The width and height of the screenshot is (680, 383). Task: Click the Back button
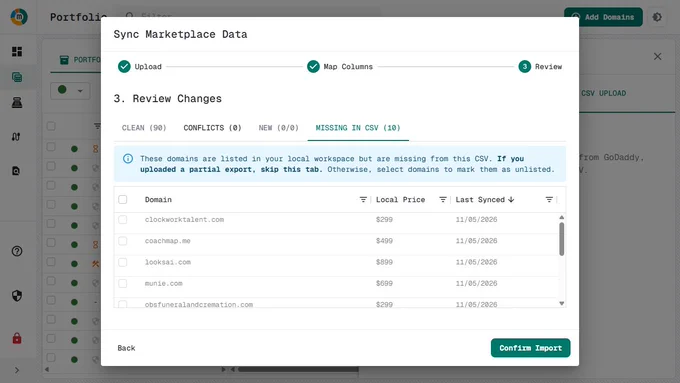click(x=126, y=348)
